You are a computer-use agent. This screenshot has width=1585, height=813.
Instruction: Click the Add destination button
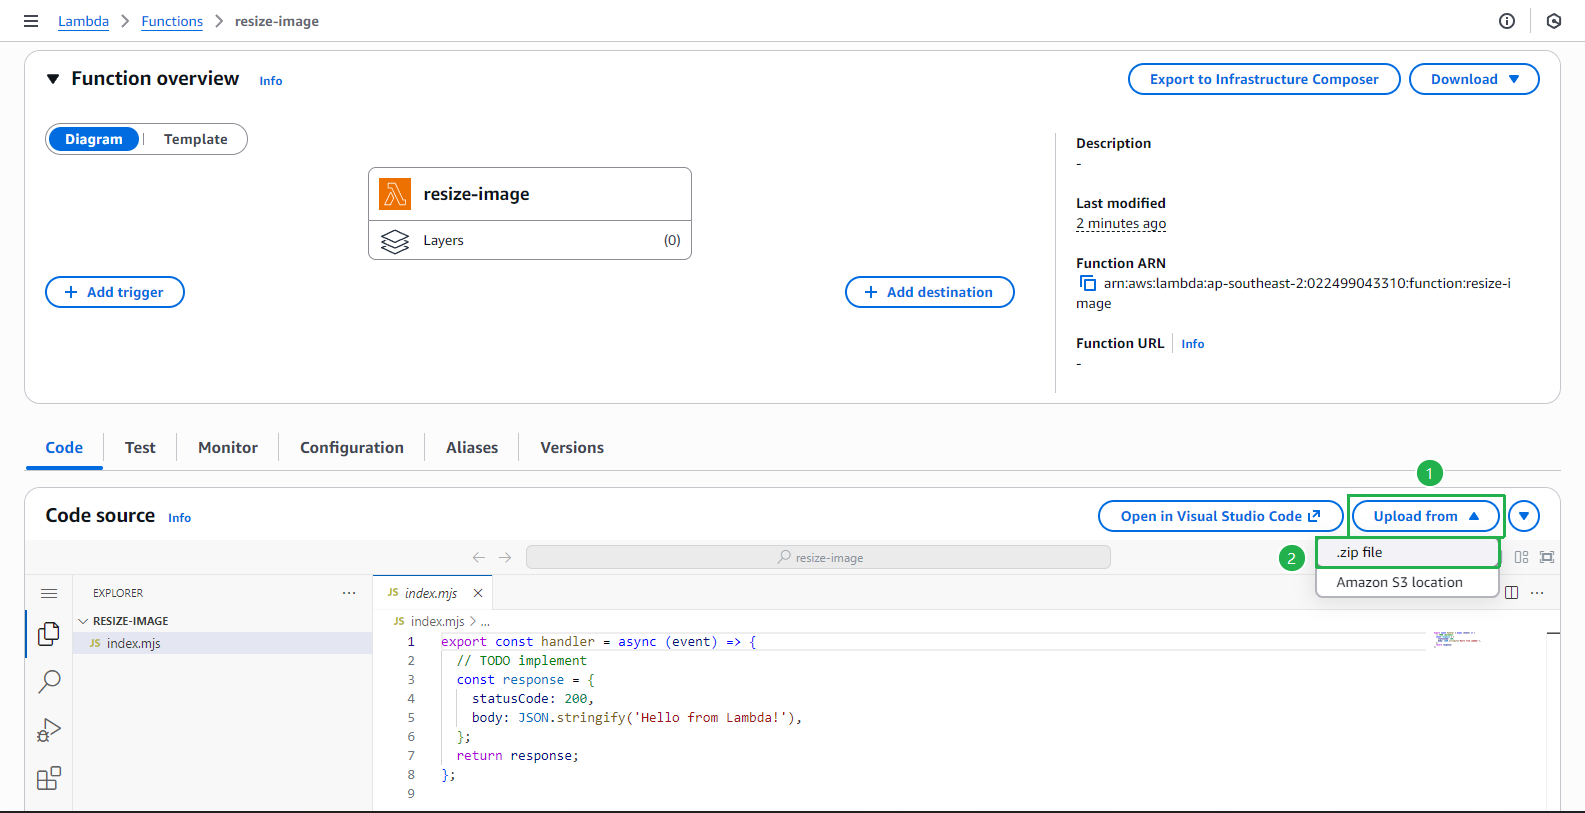pyautogui.click(x=930, y=292)
